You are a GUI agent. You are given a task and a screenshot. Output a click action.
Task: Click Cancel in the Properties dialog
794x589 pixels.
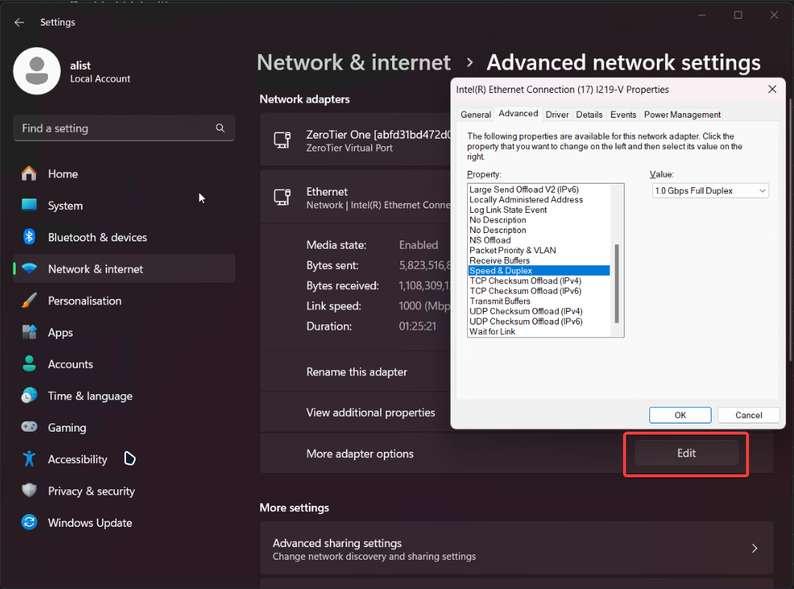(748, 415)
